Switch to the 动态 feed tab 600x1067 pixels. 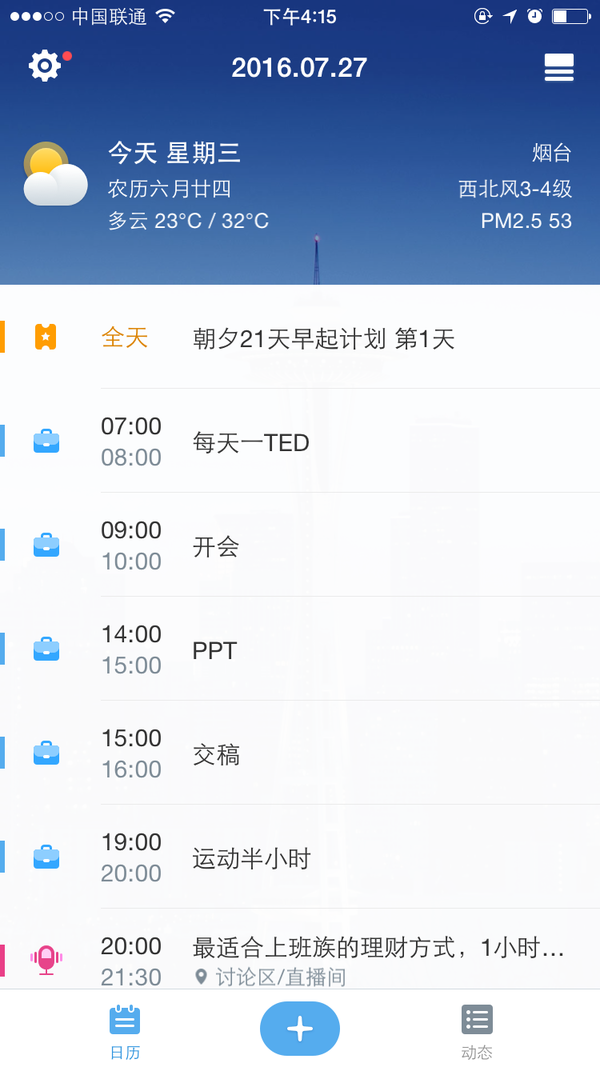click(x=477, y=1032)
